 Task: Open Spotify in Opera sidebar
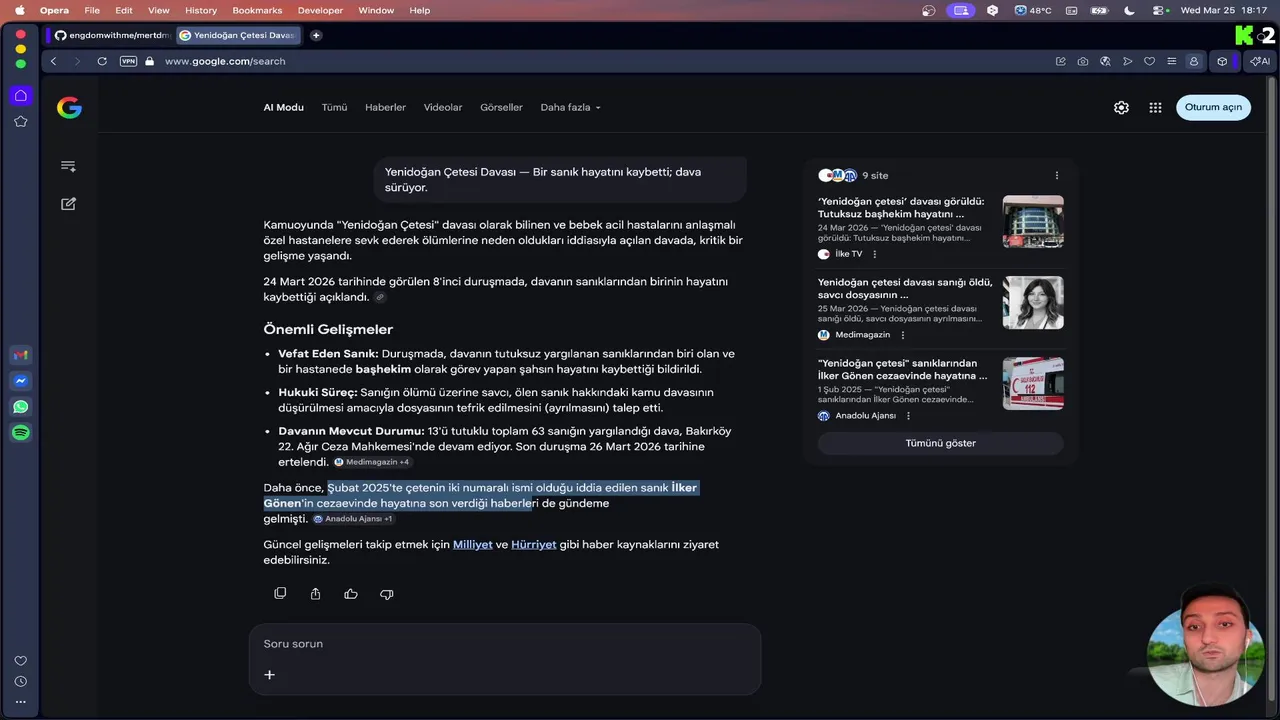tap(20, 433)
